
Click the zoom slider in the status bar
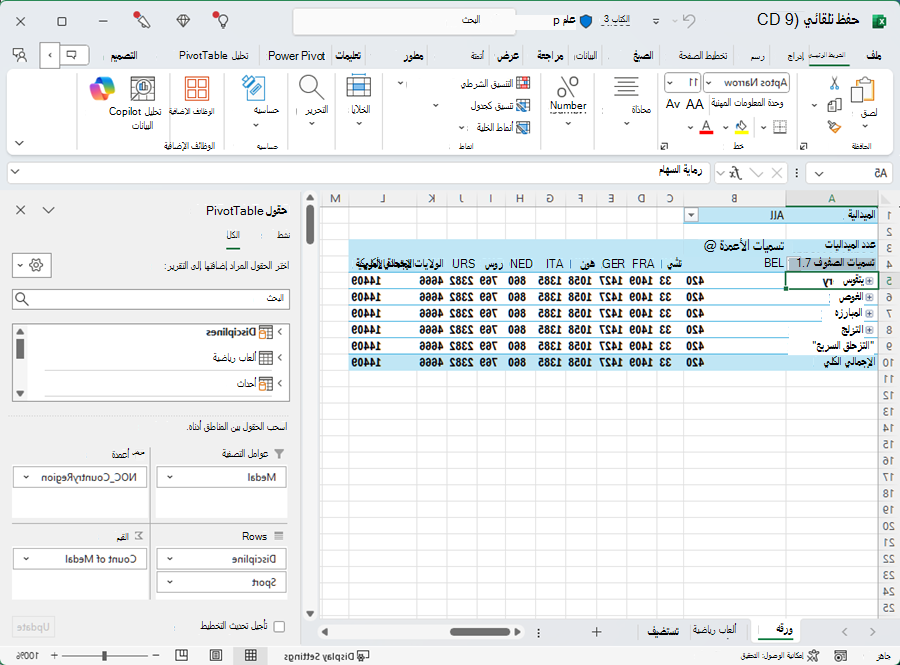[x=104, y=655]
